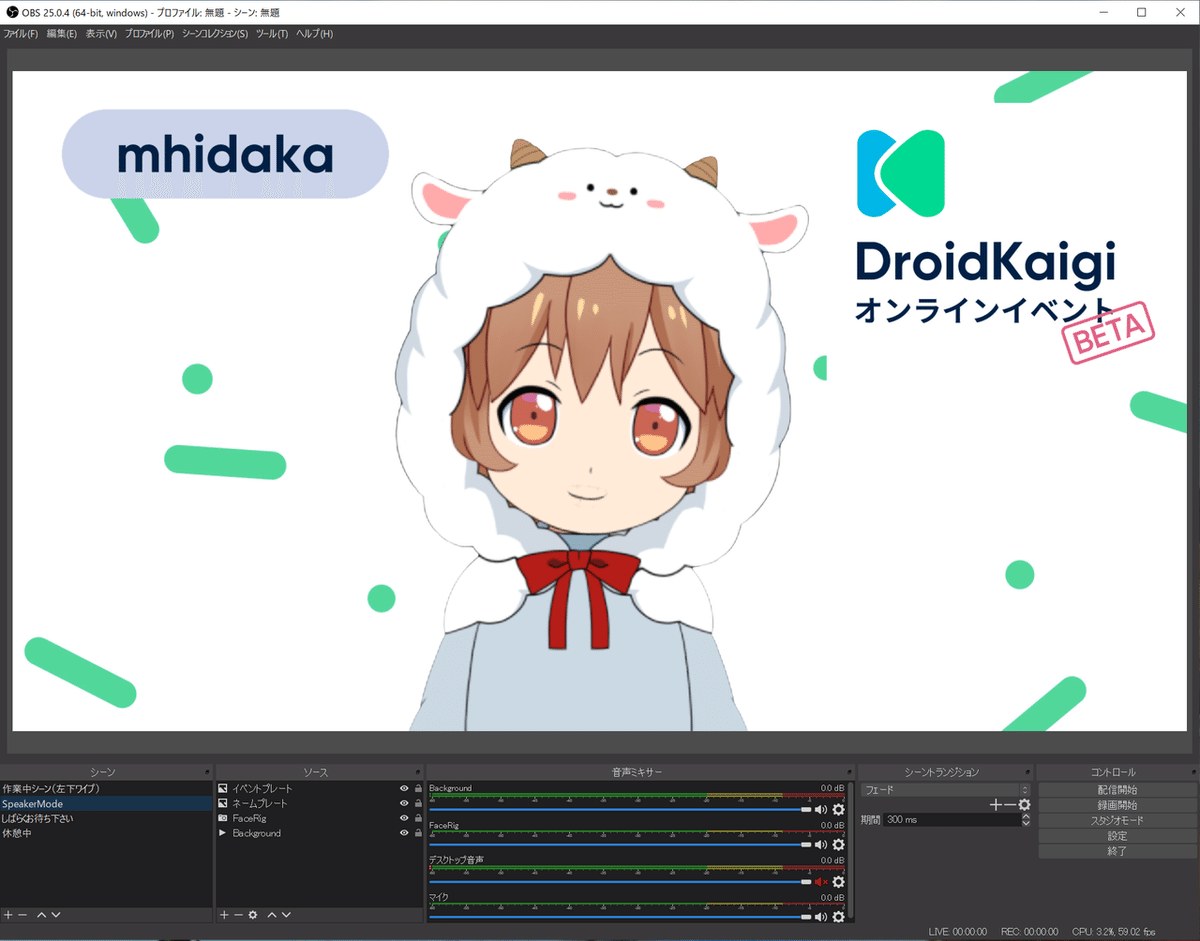Hide the Background source via eye icon
Viewport: 1200px width, 941px height.
point(404,833)
